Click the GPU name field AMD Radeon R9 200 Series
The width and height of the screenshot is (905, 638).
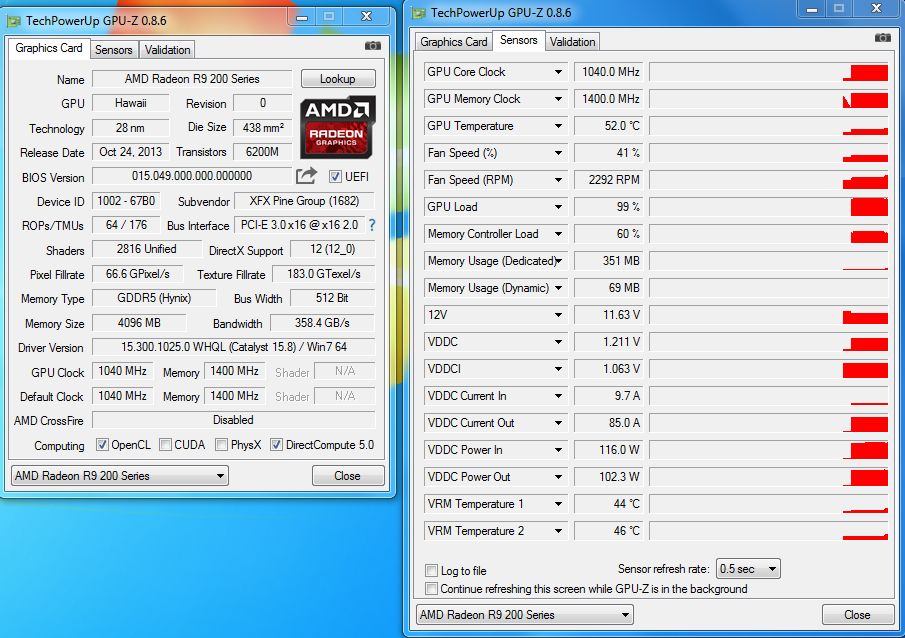click(192, 79)
